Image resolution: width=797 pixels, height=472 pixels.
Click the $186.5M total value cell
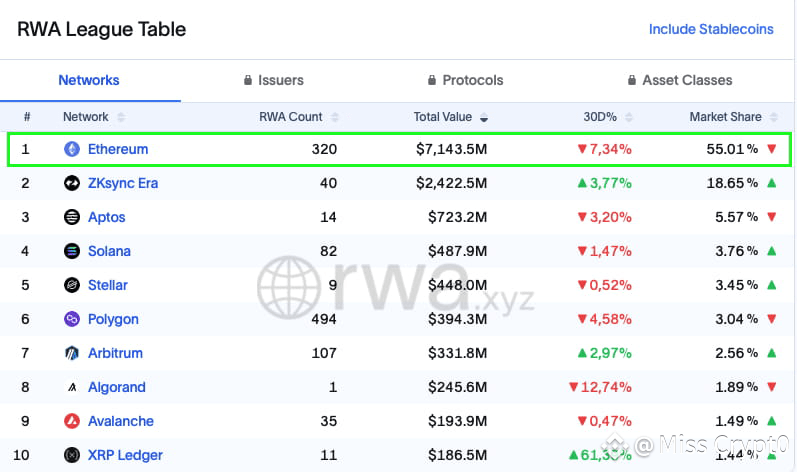pyautogui.click(x=457, y=455)
